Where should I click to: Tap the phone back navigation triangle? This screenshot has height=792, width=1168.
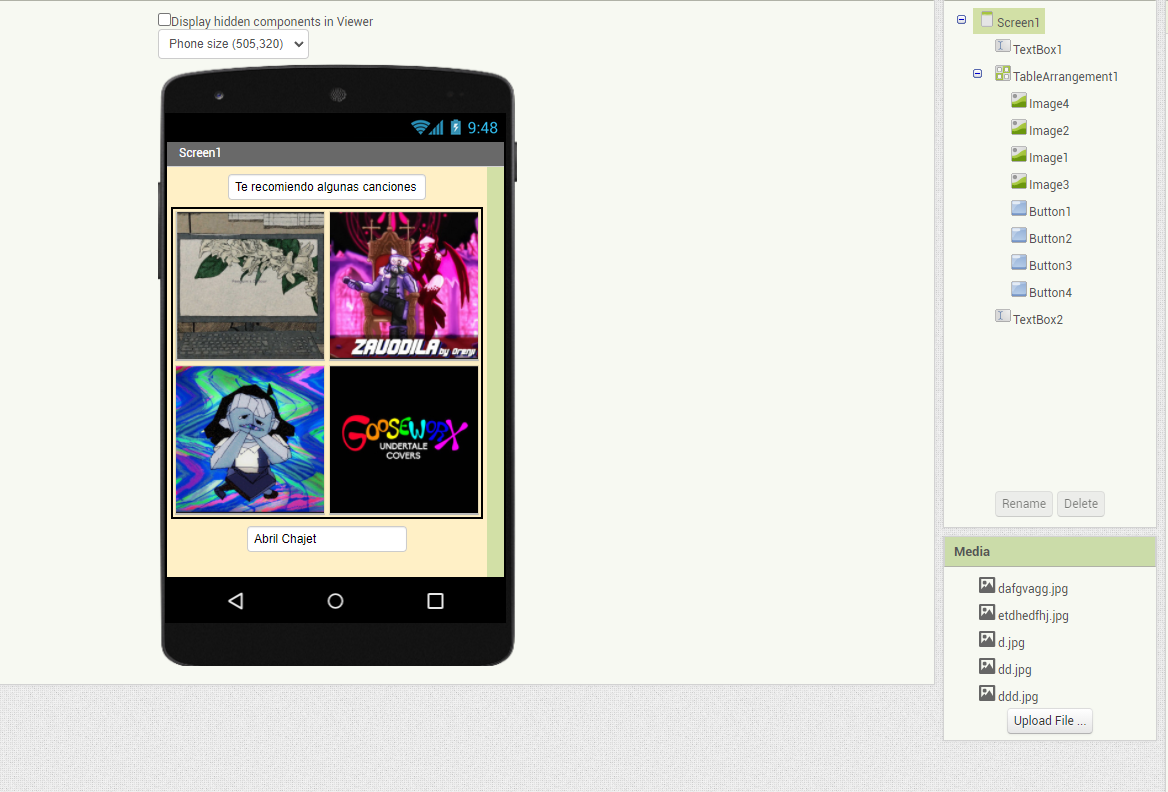pyautogui.click(x=235, y=601)
